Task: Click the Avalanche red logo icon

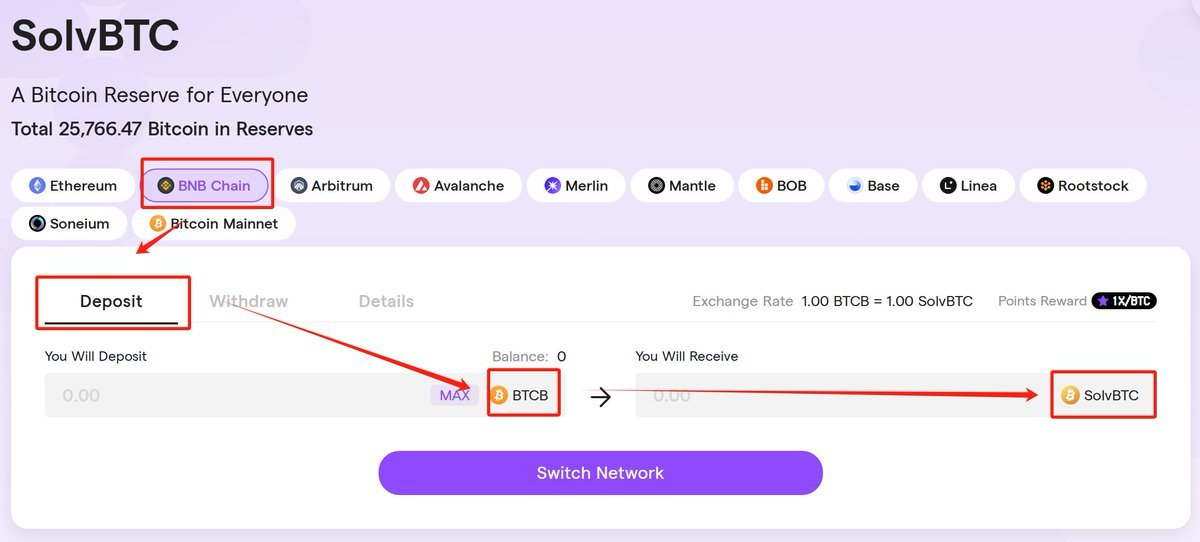Action: [x=421, y=186]
